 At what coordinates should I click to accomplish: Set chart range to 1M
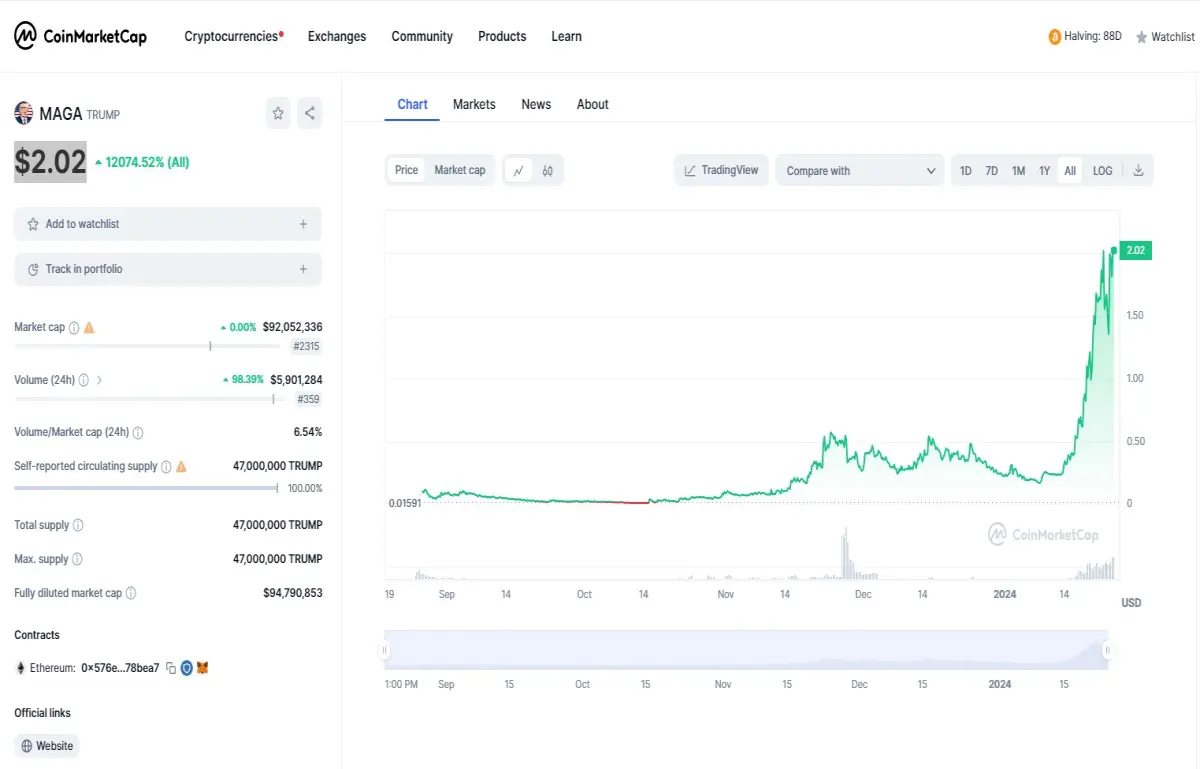(1018, 171)
